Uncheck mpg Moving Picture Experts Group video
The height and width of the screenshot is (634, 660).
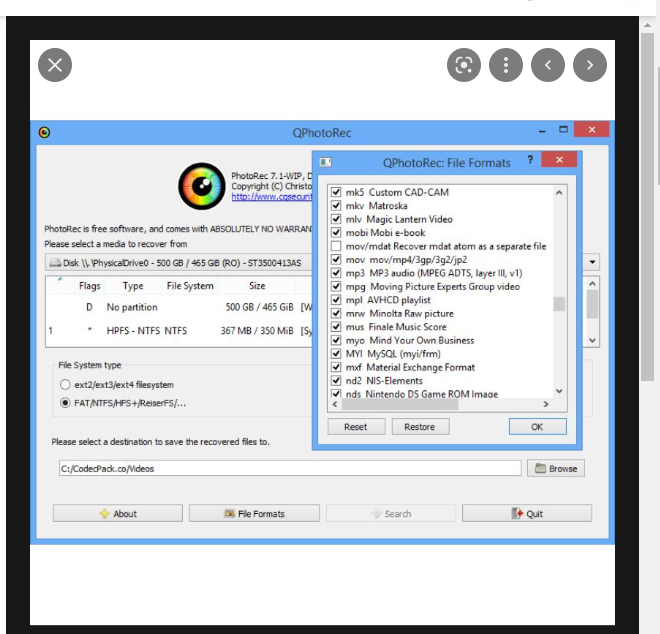click(335, 287)
